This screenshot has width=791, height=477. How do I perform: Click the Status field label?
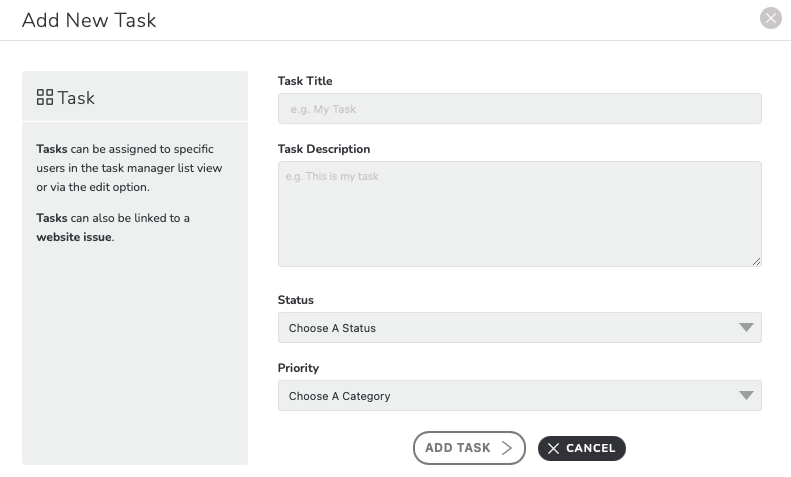click(296, 300)
